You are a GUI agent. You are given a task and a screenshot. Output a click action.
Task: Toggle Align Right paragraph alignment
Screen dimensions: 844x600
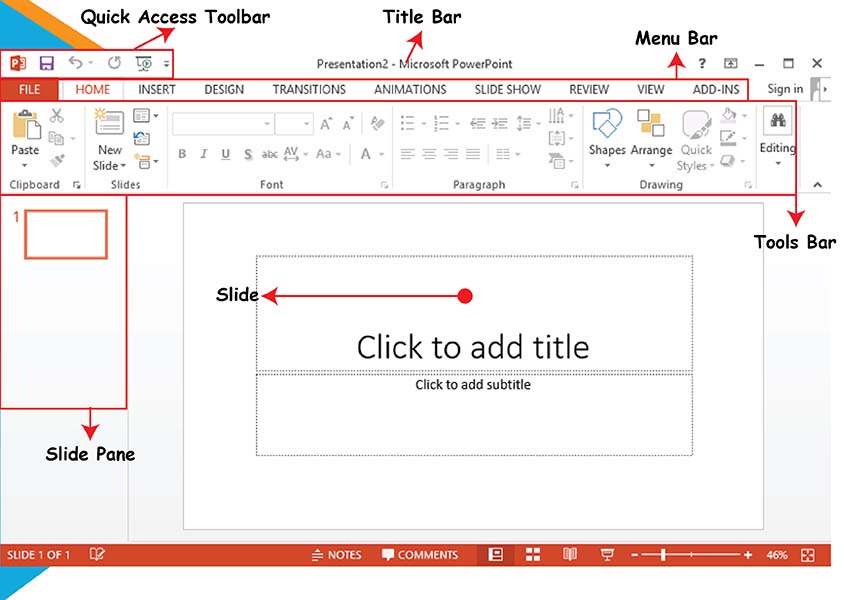click(x=451, y=154)
